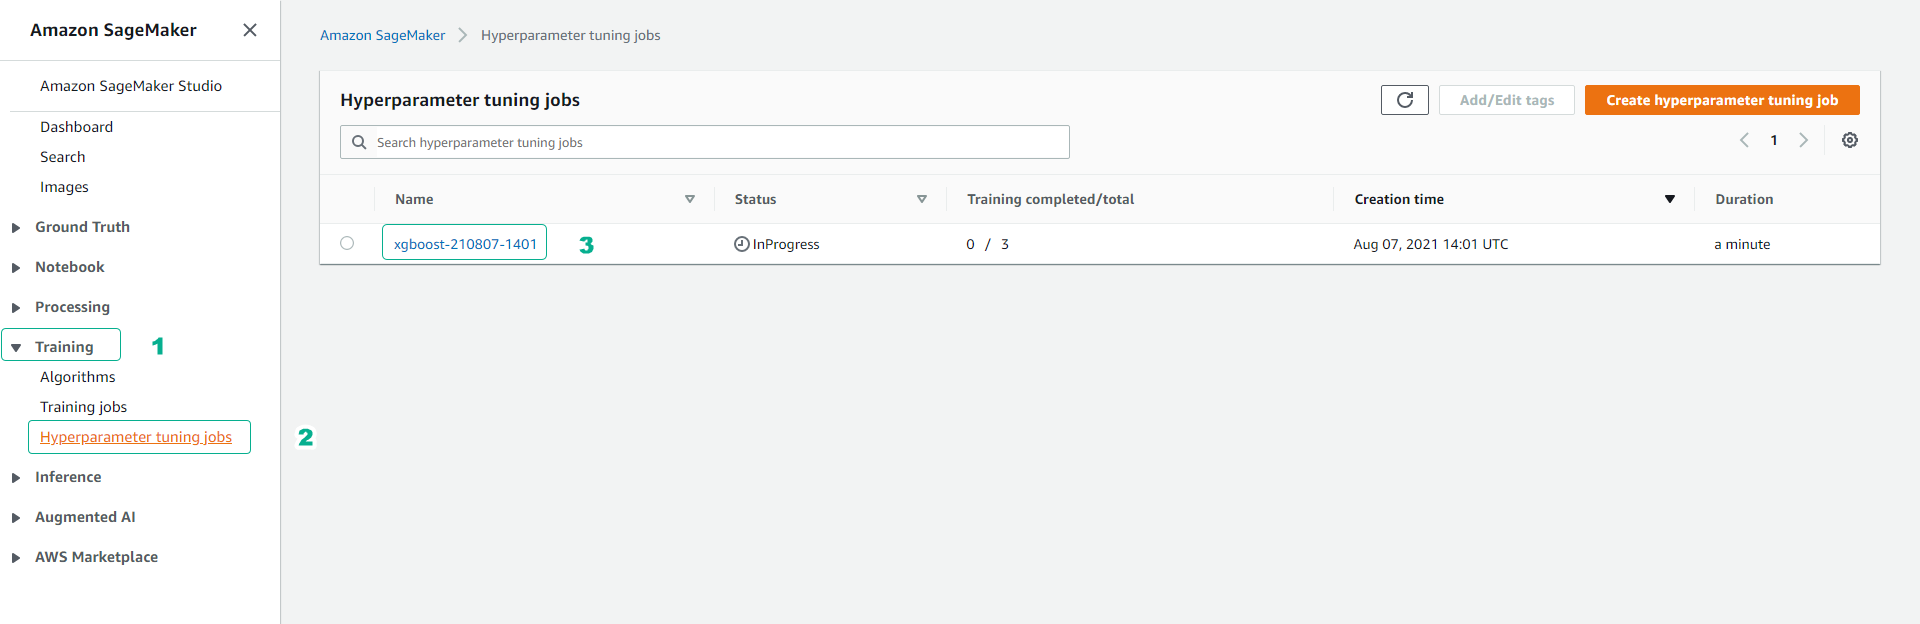Image resolution: width=1920 pixels, height=624 pixels.
Task: Click the 'Aug 07, 2021 14:01 UTC' cell
Action: pyautogui.click(x=1431, y=244)
